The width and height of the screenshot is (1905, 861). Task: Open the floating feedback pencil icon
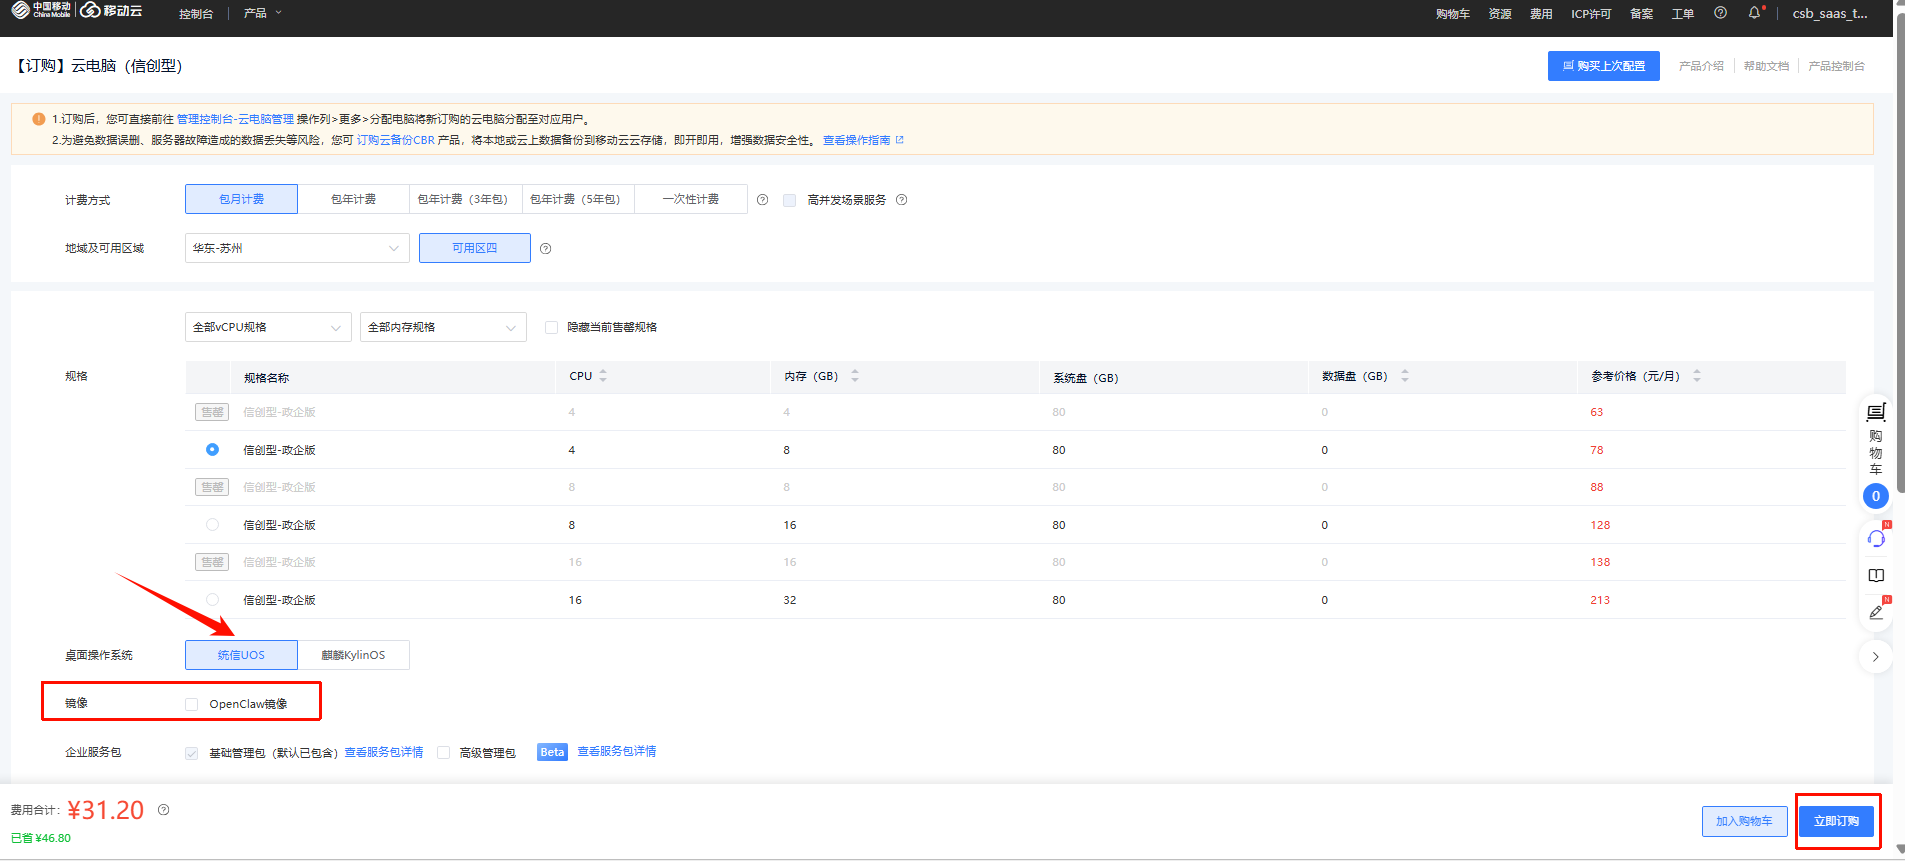click(1876, 612)
